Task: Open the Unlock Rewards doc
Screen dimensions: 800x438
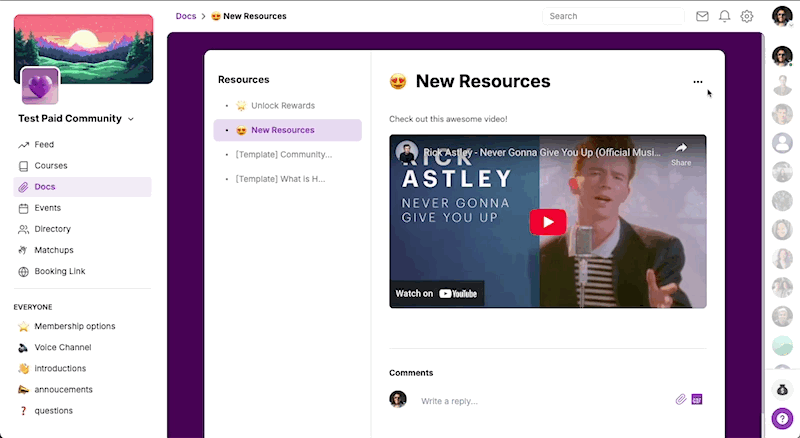Action: coord(288,106)
